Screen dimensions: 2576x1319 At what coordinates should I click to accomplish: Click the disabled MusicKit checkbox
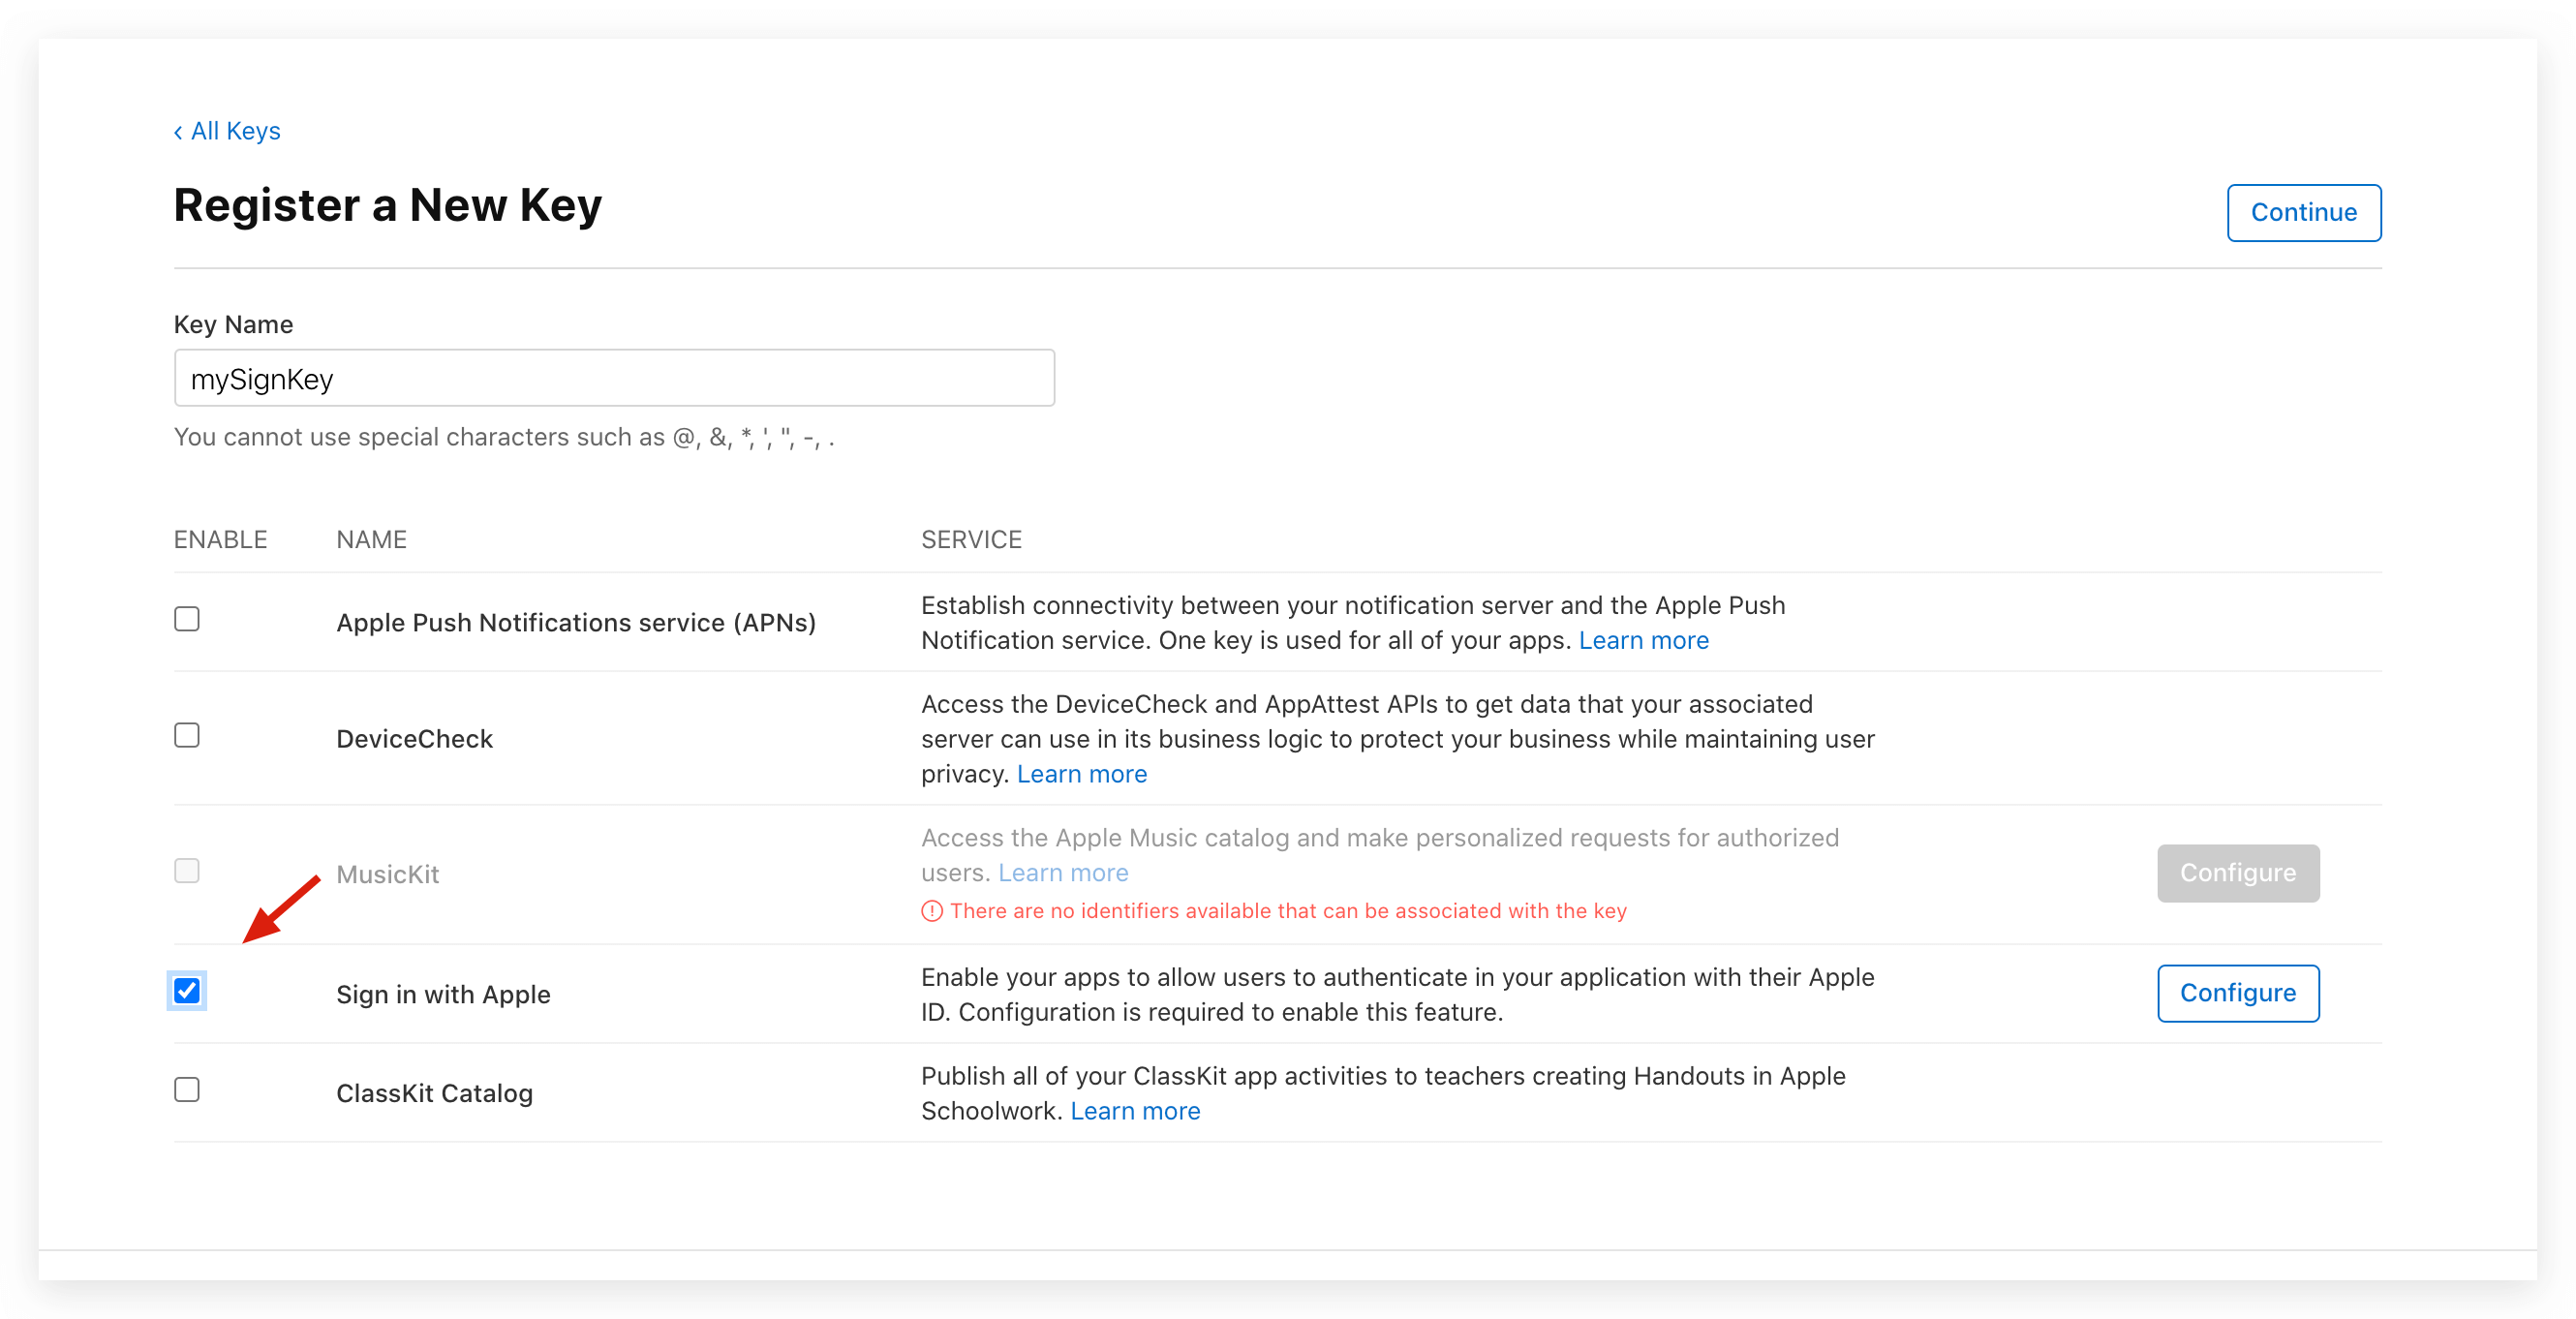pos(187,870)
